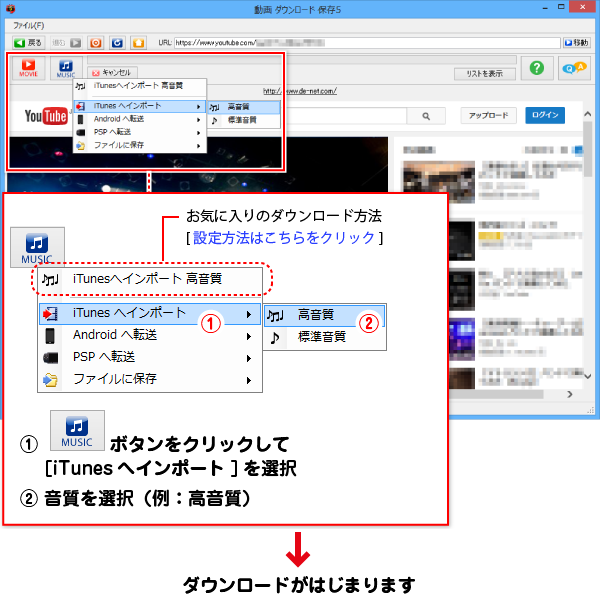Select 高音質 in the small submenu
Image resolution: width=600 pixels, height=597 pixels.
244,107
